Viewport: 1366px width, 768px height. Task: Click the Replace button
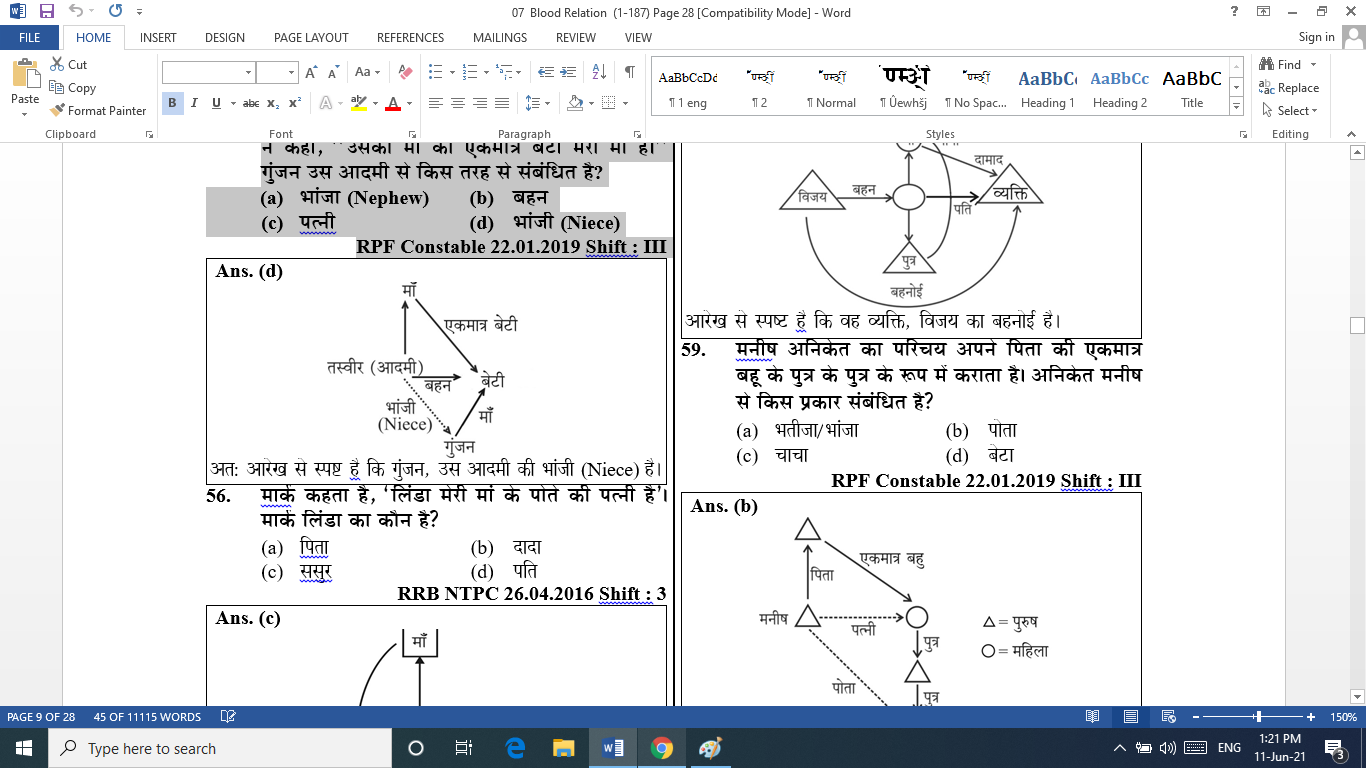[1290, 87]
